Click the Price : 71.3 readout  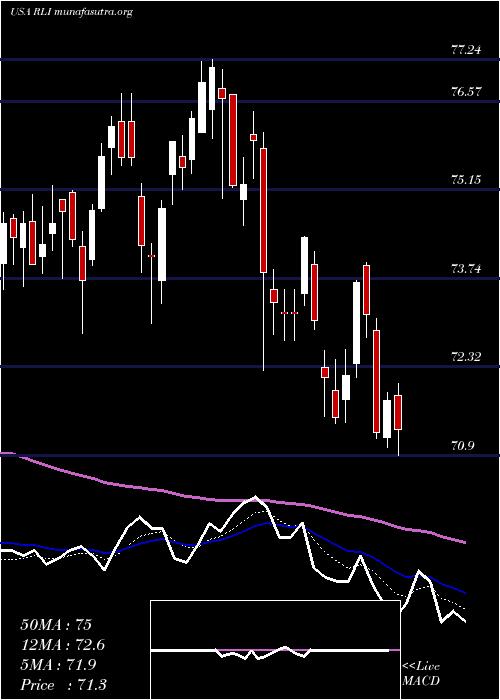tap(63, 685)
